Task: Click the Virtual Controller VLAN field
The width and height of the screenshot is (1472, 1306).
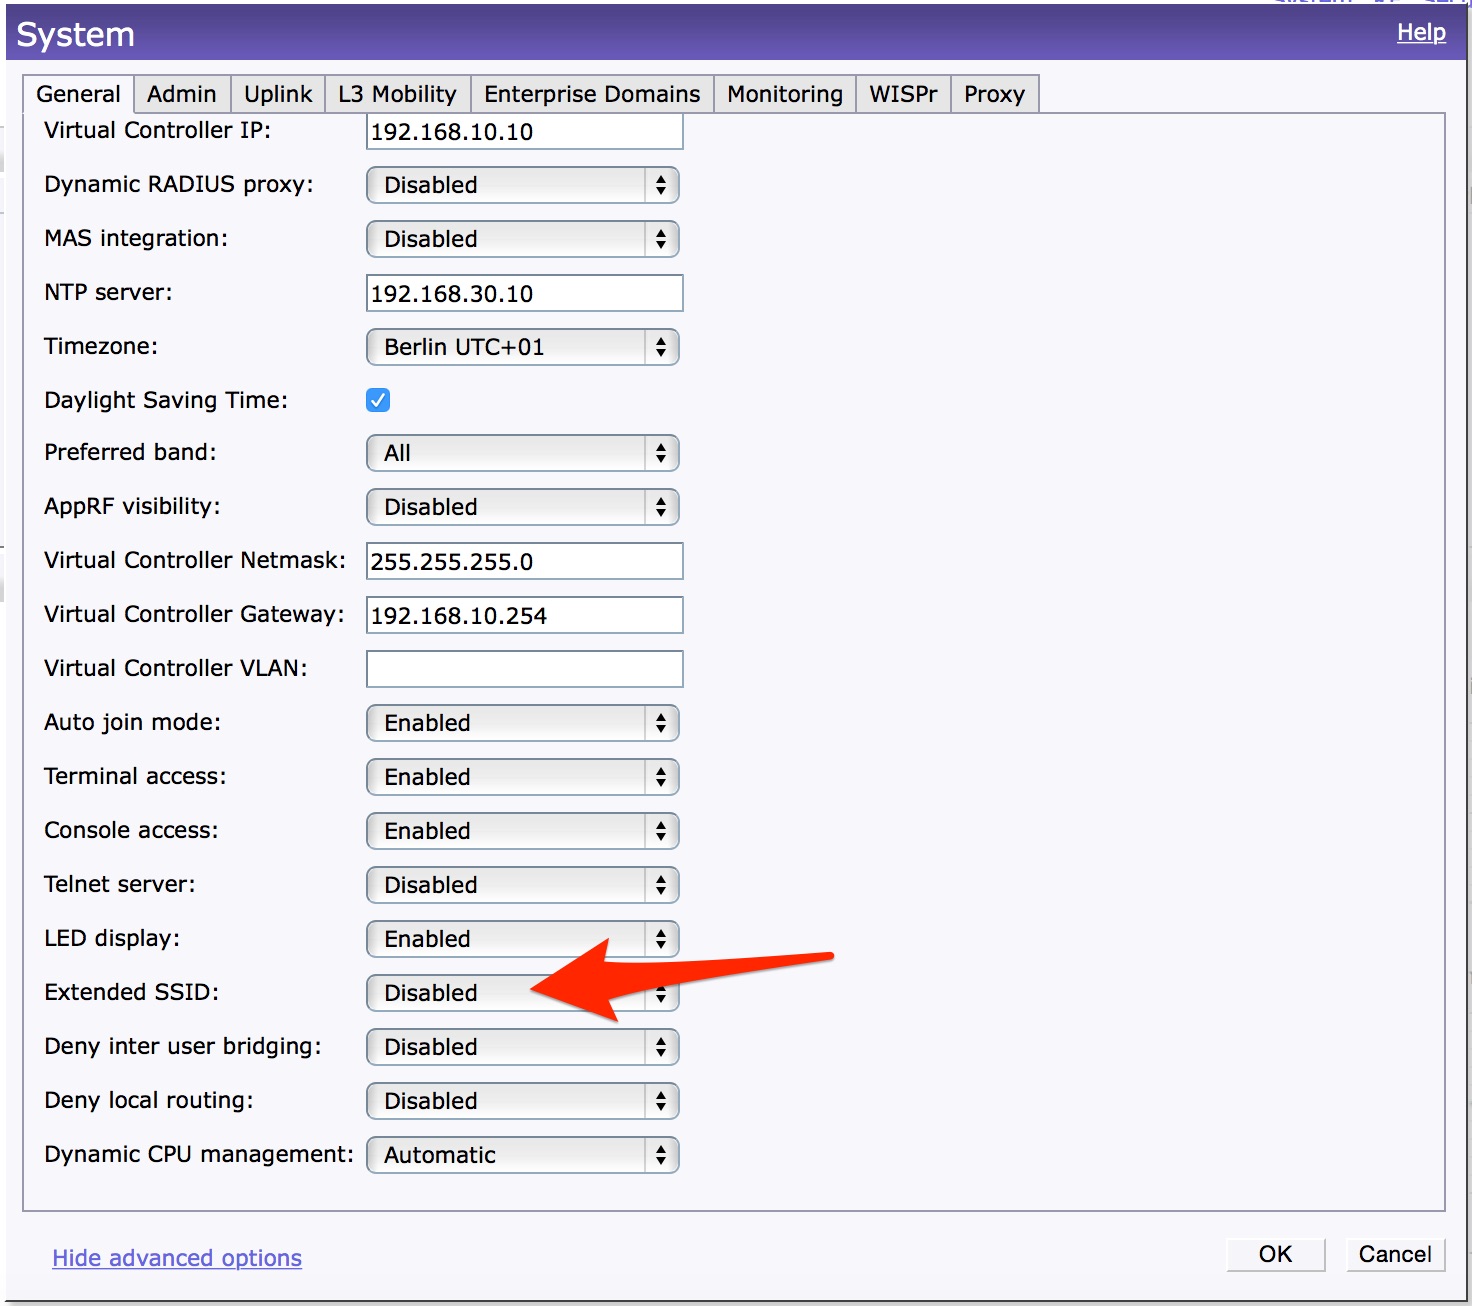Action: point(523,668)
